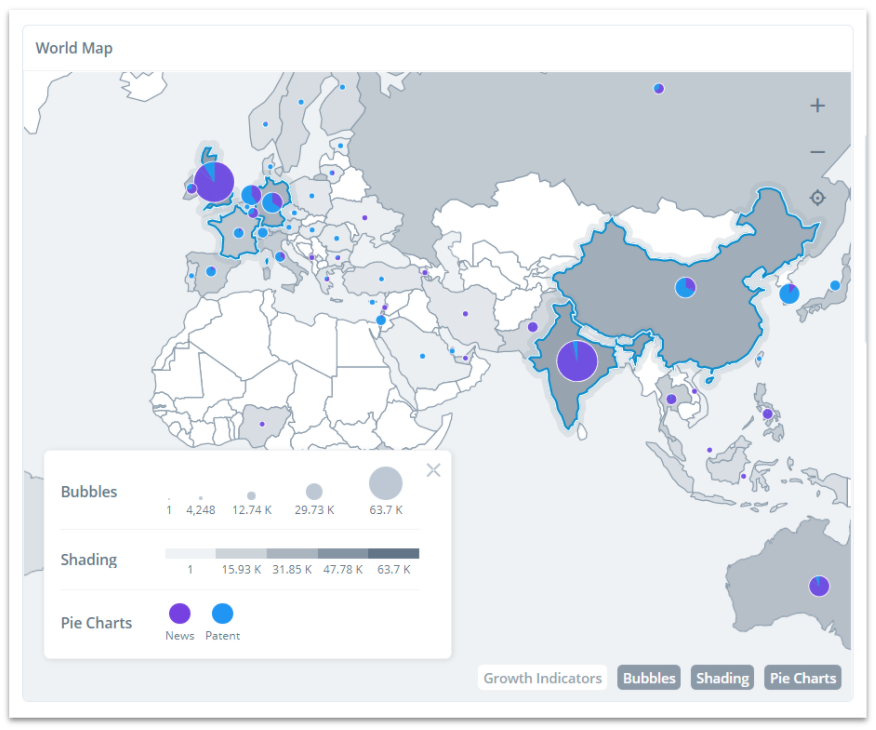Screen dimensions: 876x730
Task: Click the blue Patent legend swatch
Action: coord(222,614)
